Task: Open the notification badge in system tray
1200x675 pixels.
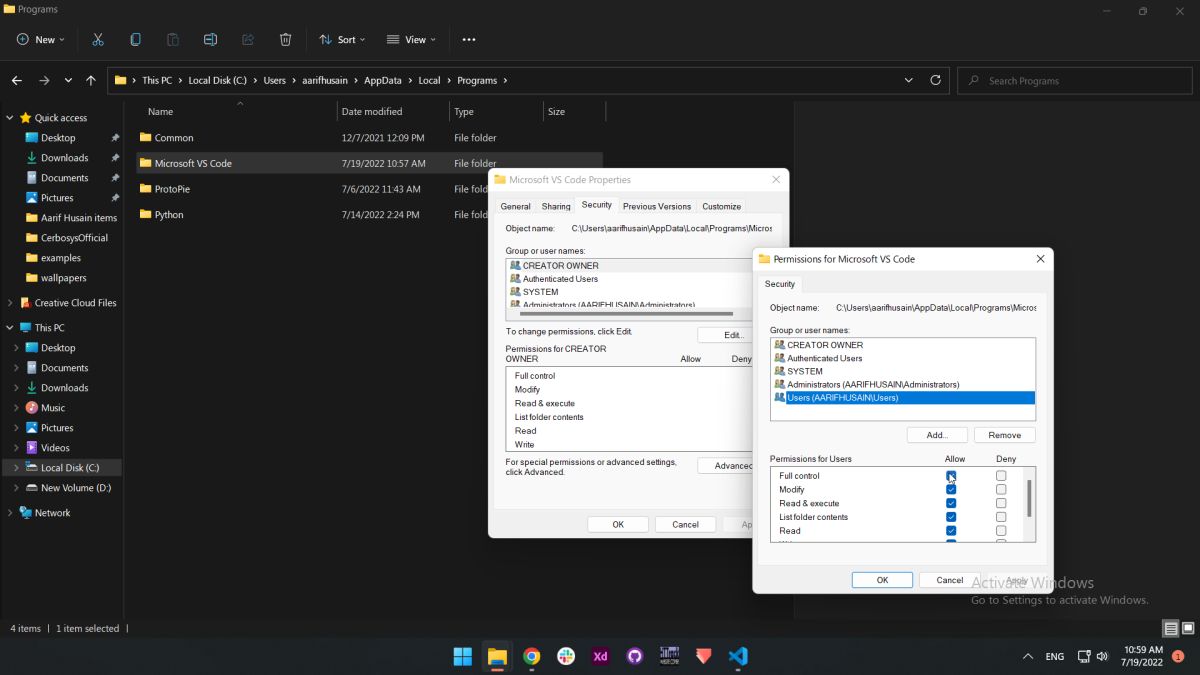Action: 1178,656
